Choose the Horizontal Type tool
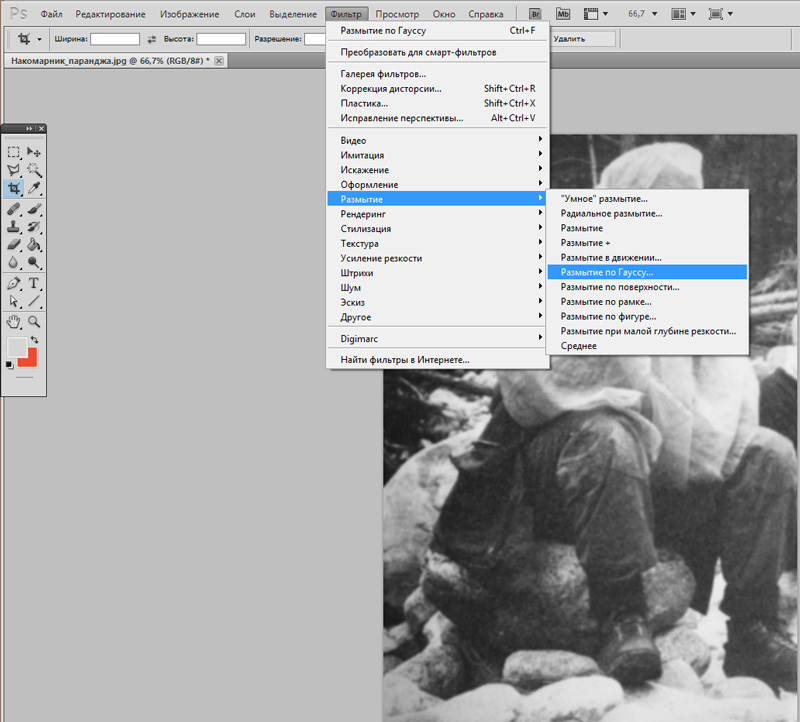The image size is (800, 722). 34,283
